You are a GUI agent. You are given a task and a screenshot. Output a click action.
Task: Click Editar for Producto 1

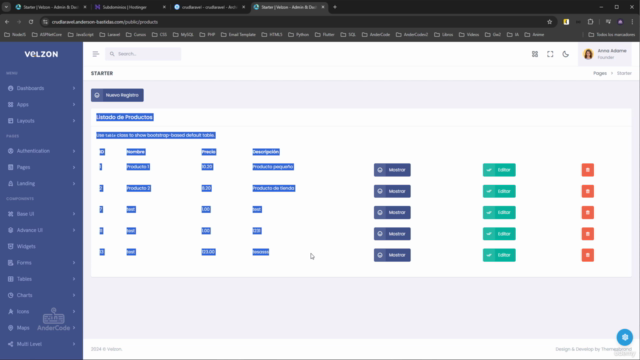[499, 170]
